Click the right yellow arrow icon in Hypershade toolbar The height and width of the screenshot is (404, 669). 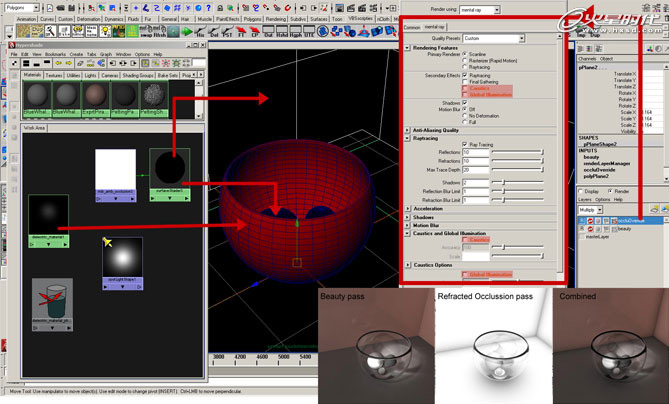(x=69, y=63)
